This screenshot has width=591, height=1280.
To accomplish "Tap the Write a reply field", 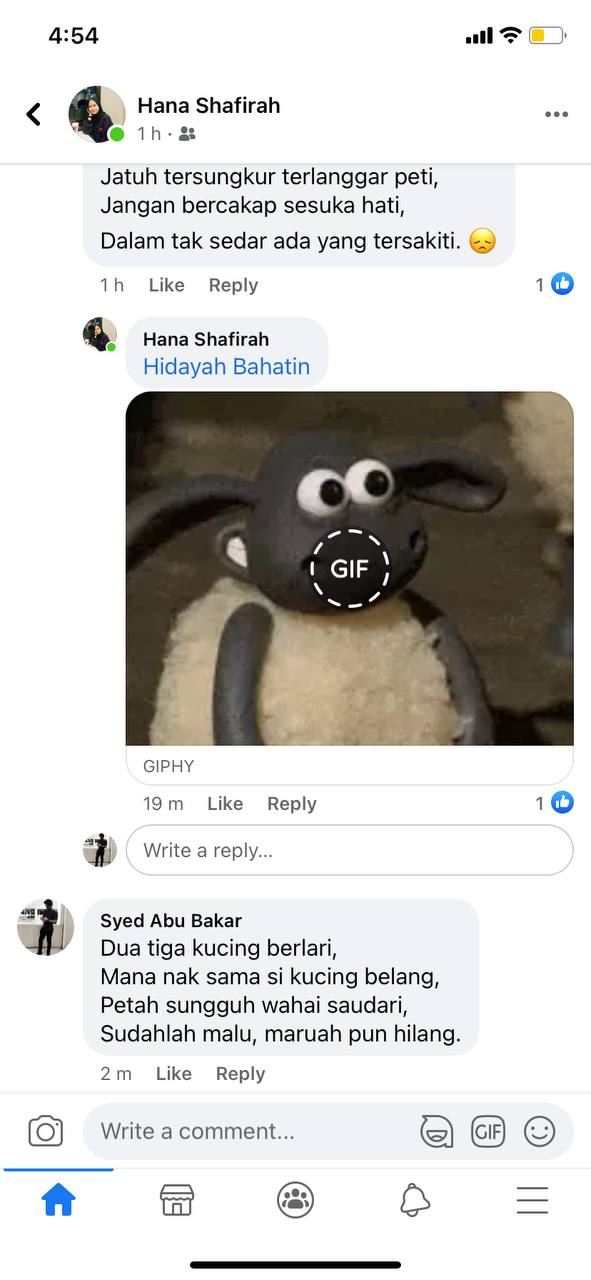I will [349, 850].
